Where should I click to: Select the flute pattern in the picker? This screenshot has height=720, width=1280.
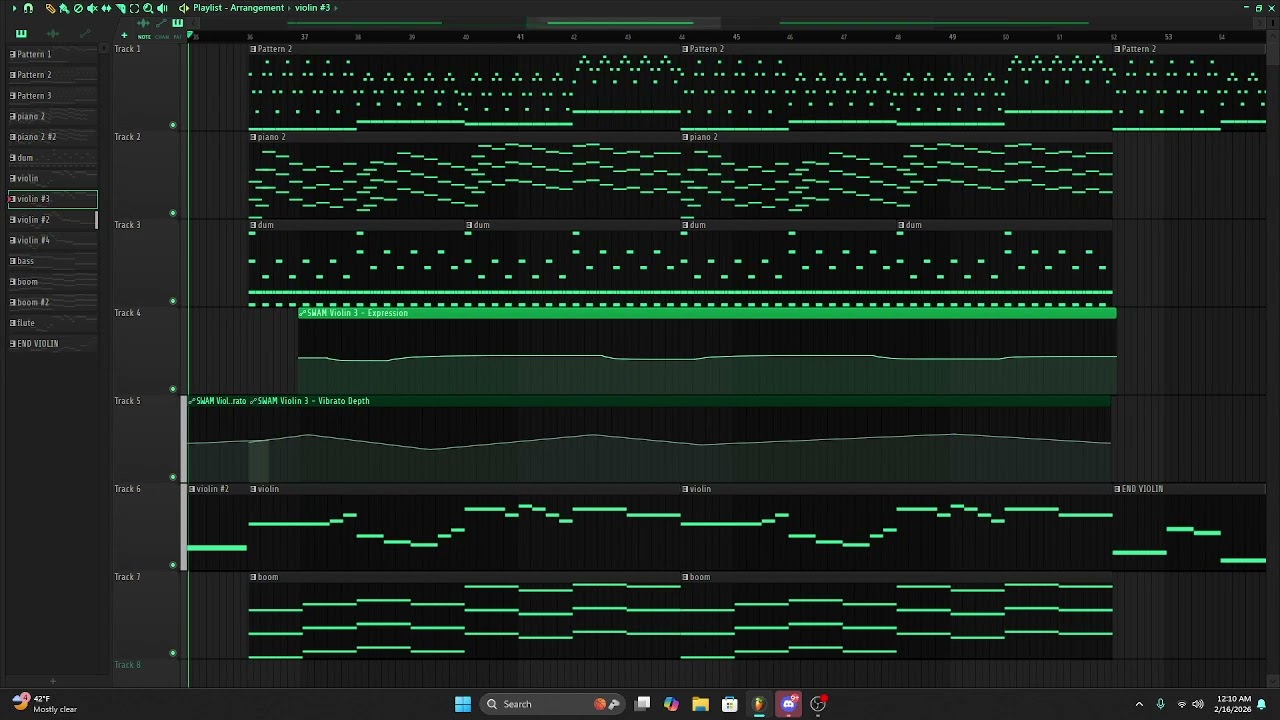pos(53,323)
